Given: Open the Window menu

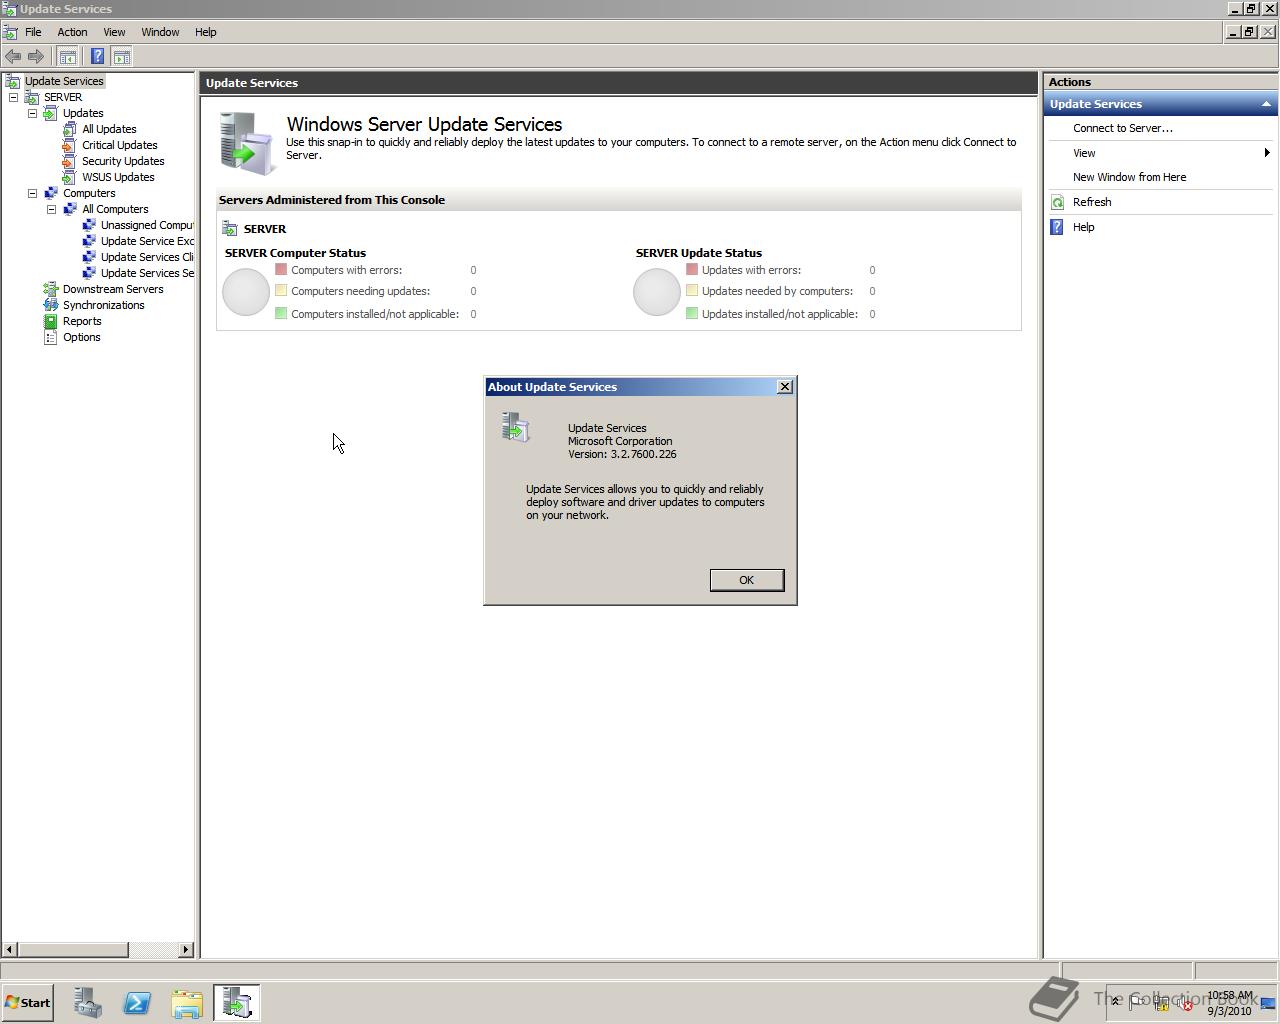Looking at the screenshot, I should (160, 32).
